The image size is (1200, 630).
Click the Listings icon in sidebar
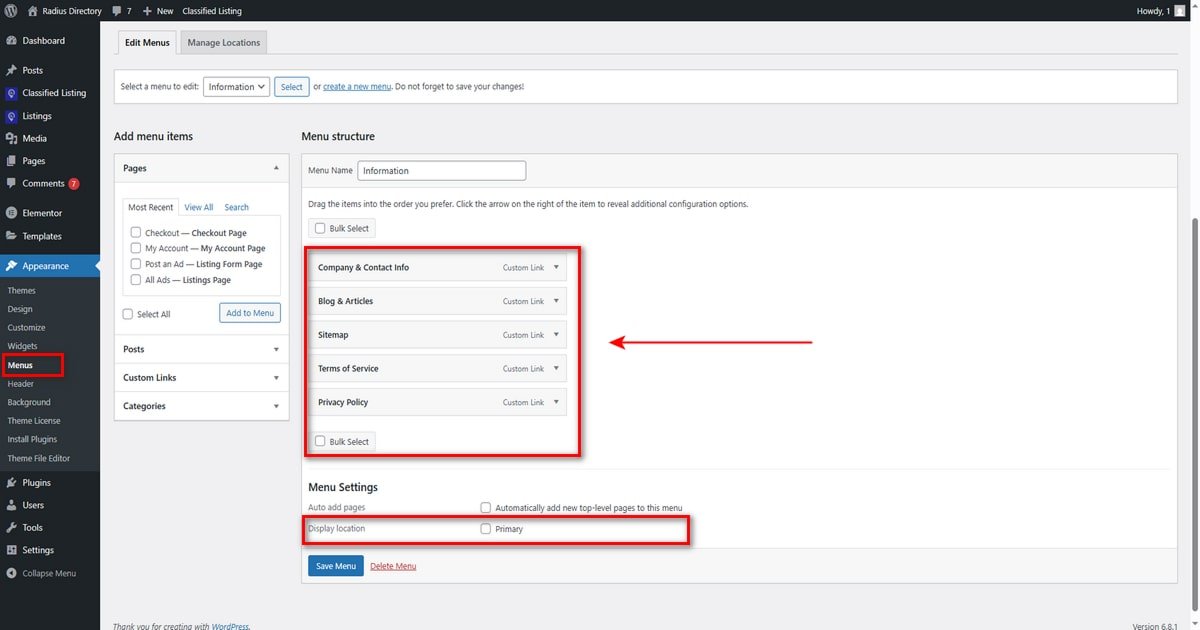(x=11, y=116)
